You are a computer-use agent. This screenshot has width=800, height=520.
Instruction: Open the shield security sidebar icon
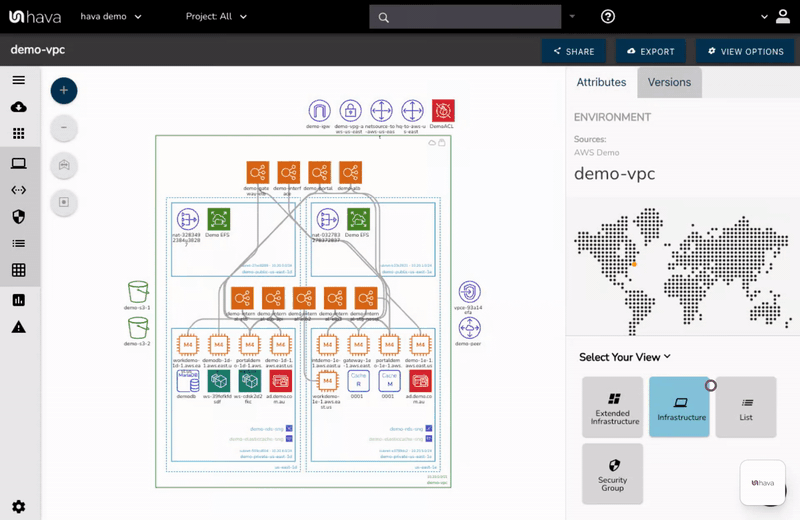coord(18,216)
